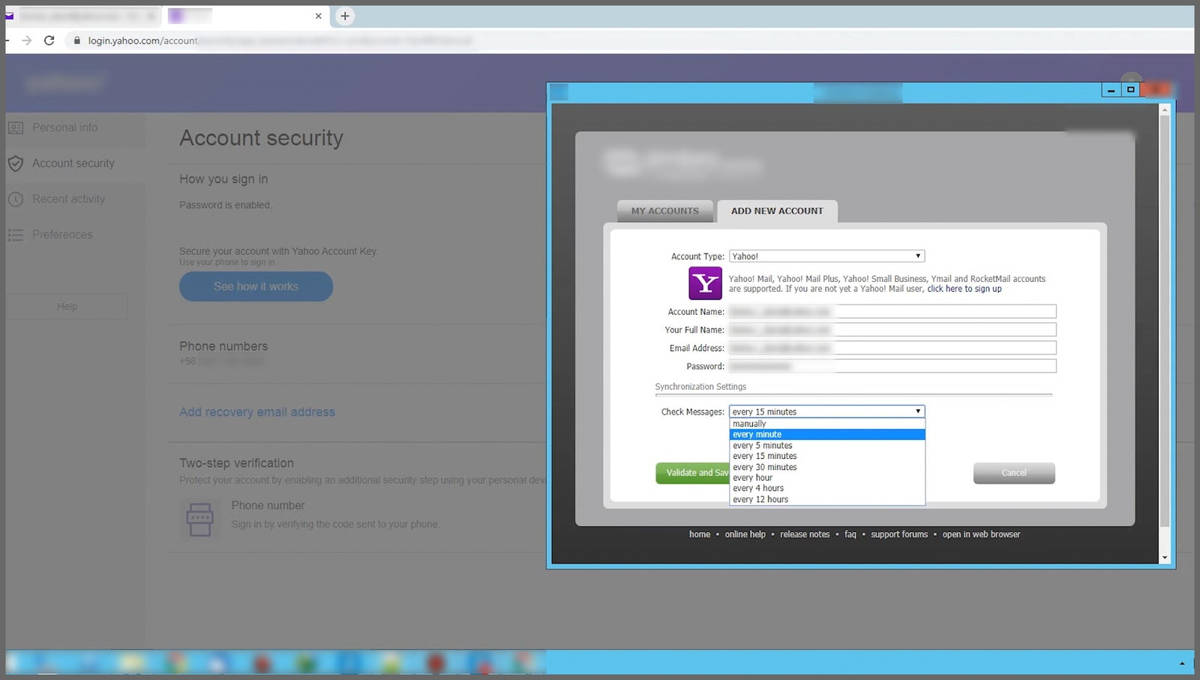Focus the Password field
This screenshot has width=1200, height=680.
892,366
